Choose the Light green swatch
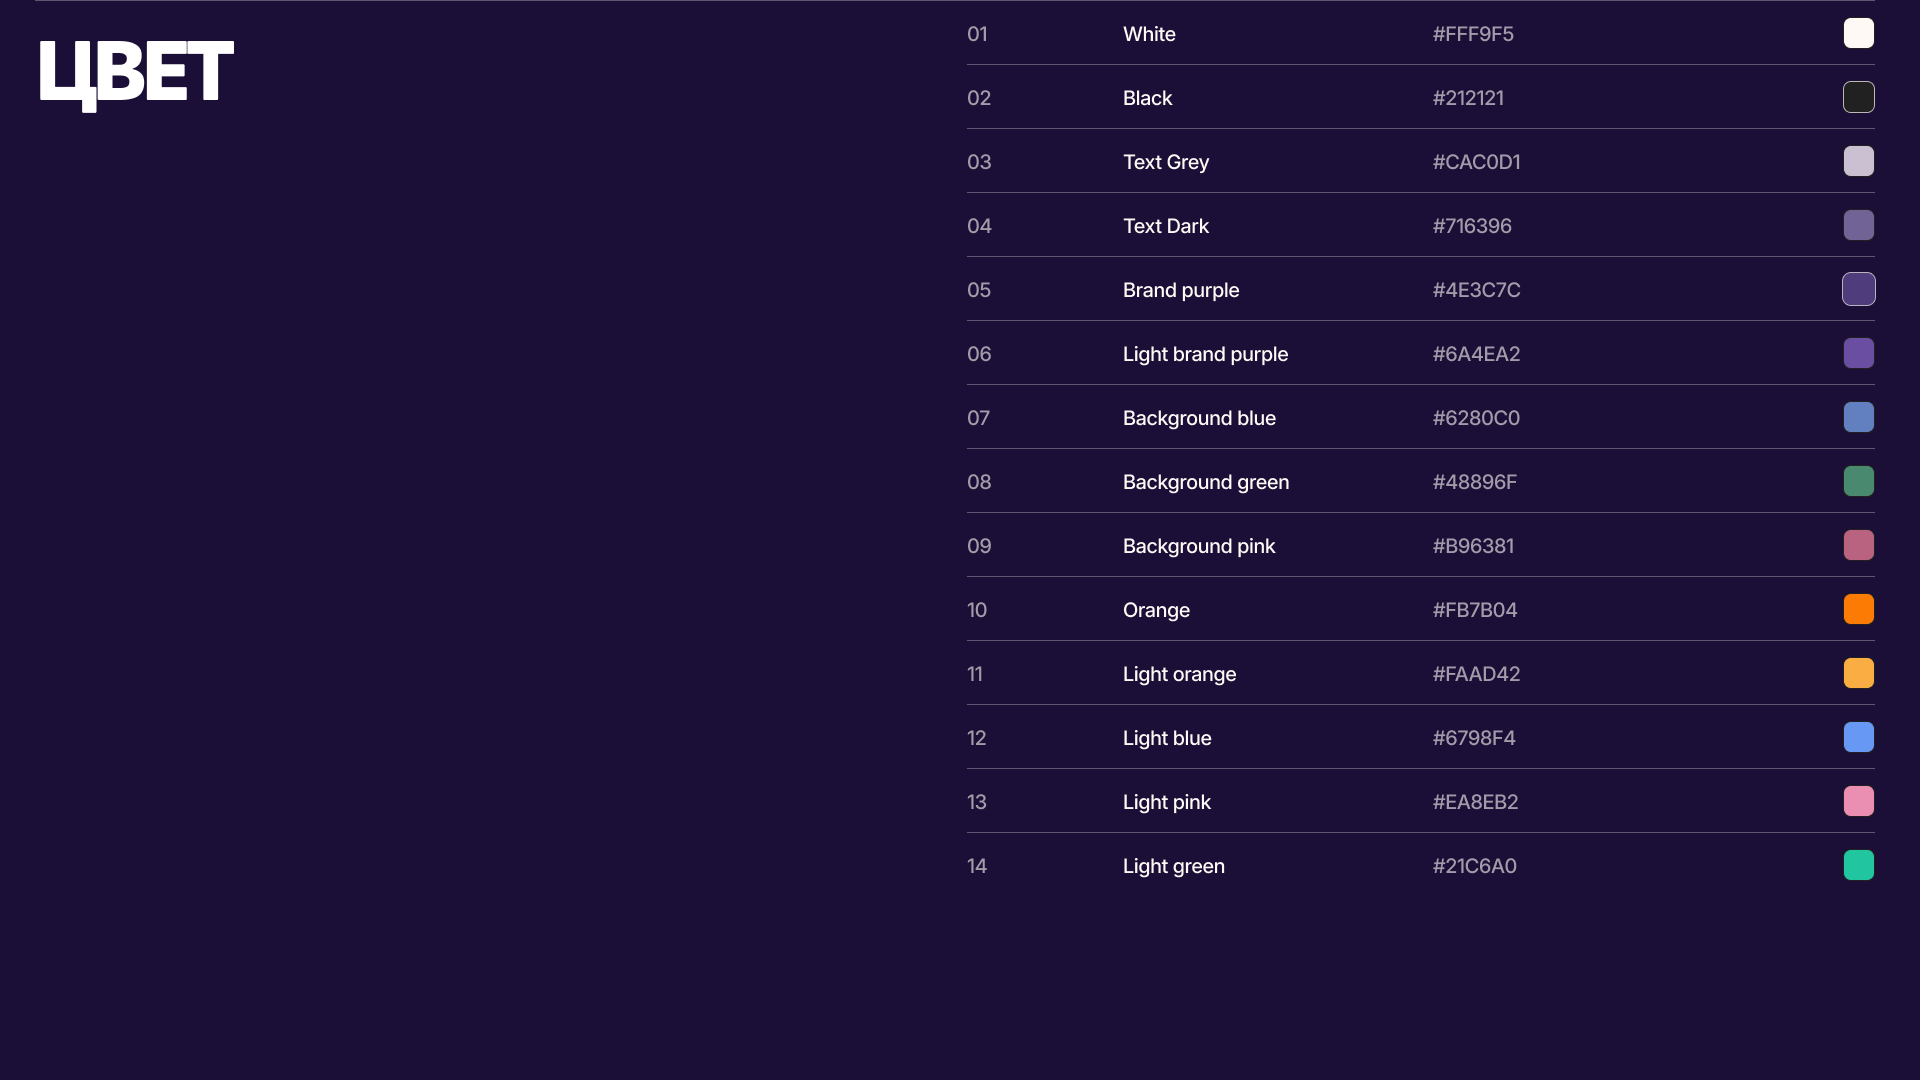The image size is (1920, 1080). [x=1858, y=865]
